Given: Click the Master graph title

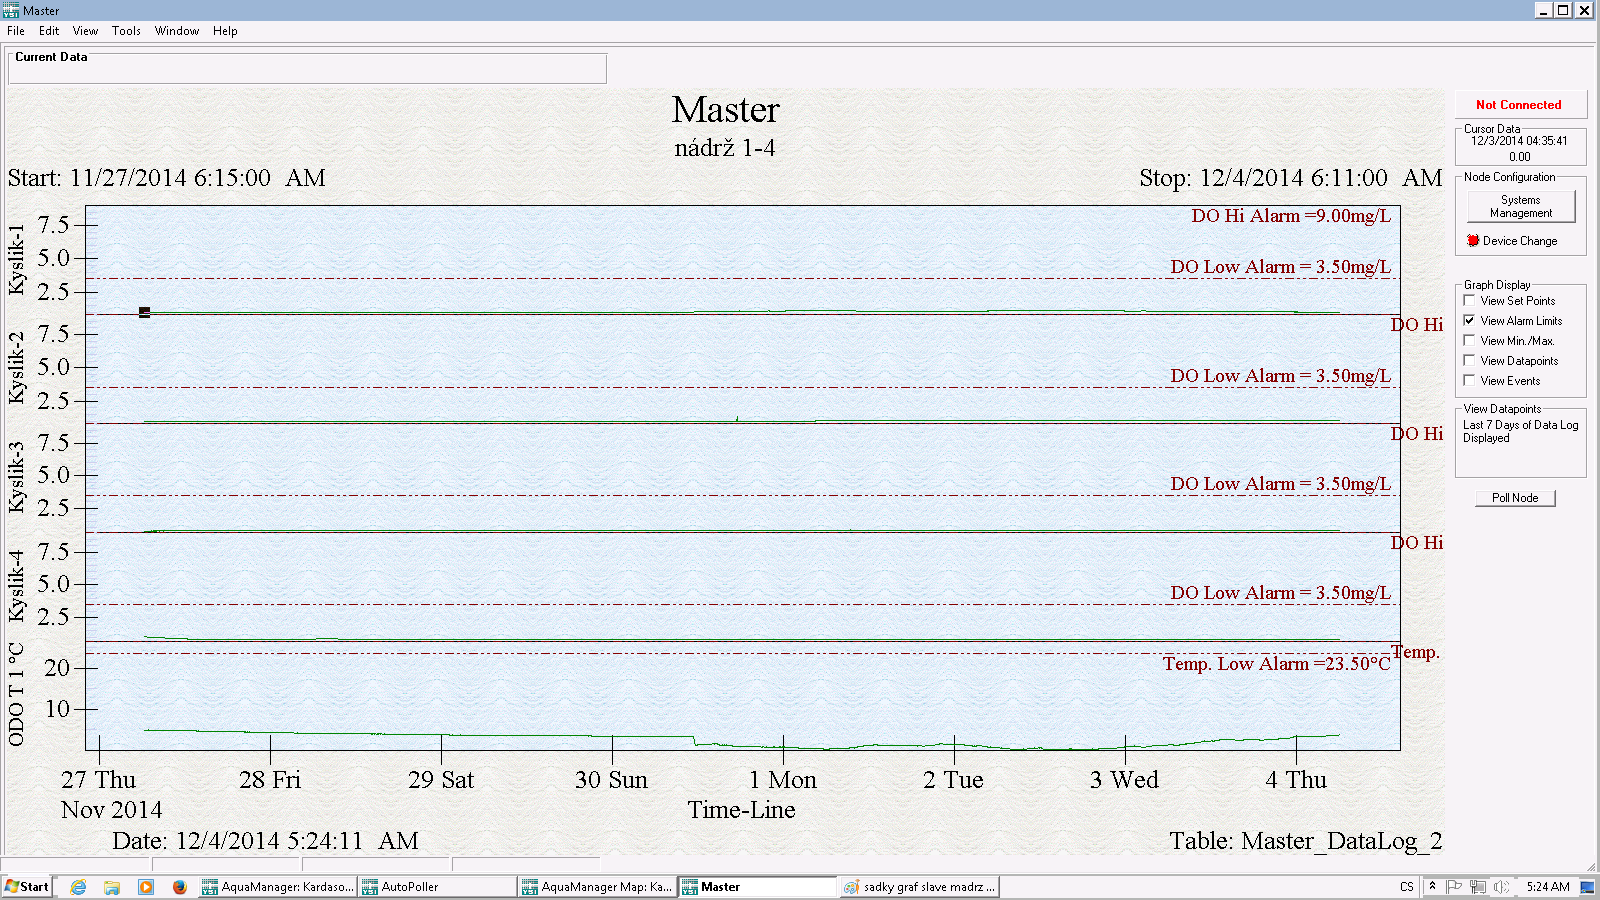Looking at the screenshot, I should point(725,110).
